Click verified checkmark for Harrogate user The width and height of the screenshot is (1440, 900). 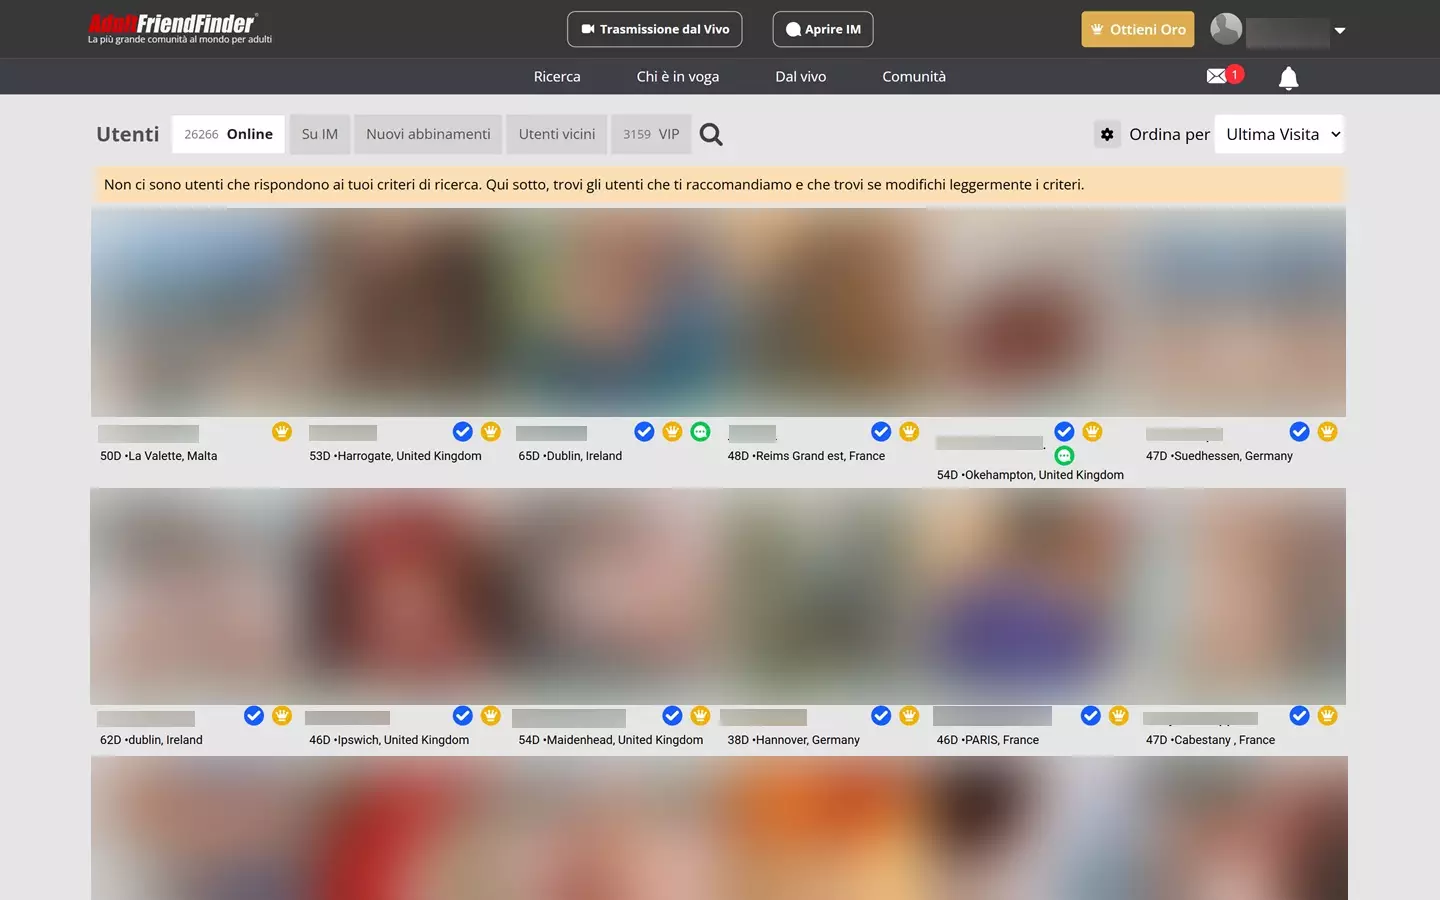[462, 431]
